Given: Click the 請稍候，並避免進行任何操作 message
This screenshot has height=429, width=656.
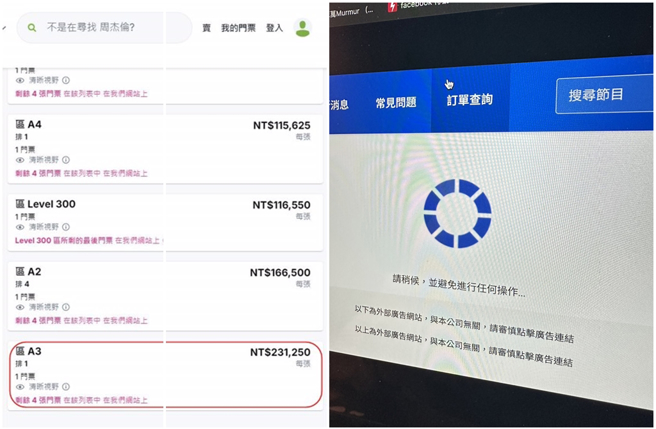Looking at the screenshot, I should 459,285.
